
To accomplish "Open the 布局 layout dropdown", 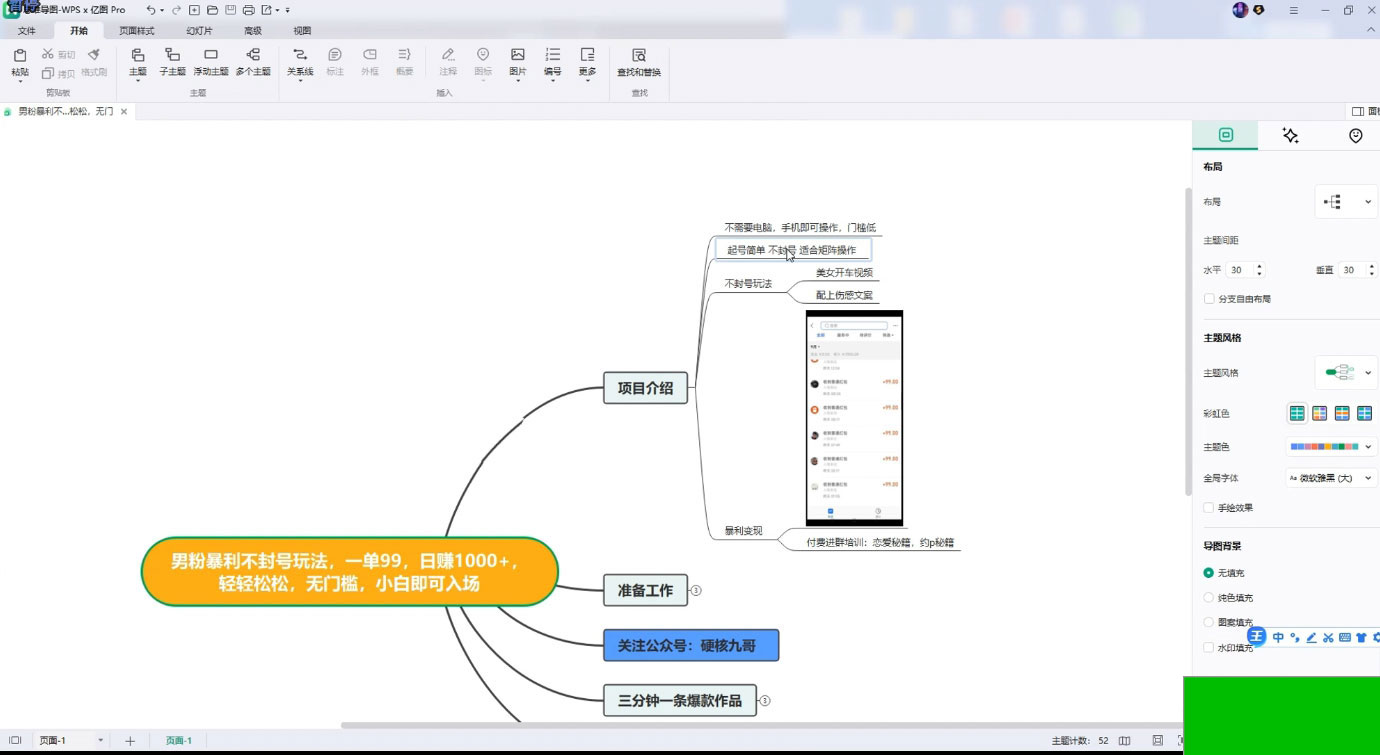I will 1346,202.
